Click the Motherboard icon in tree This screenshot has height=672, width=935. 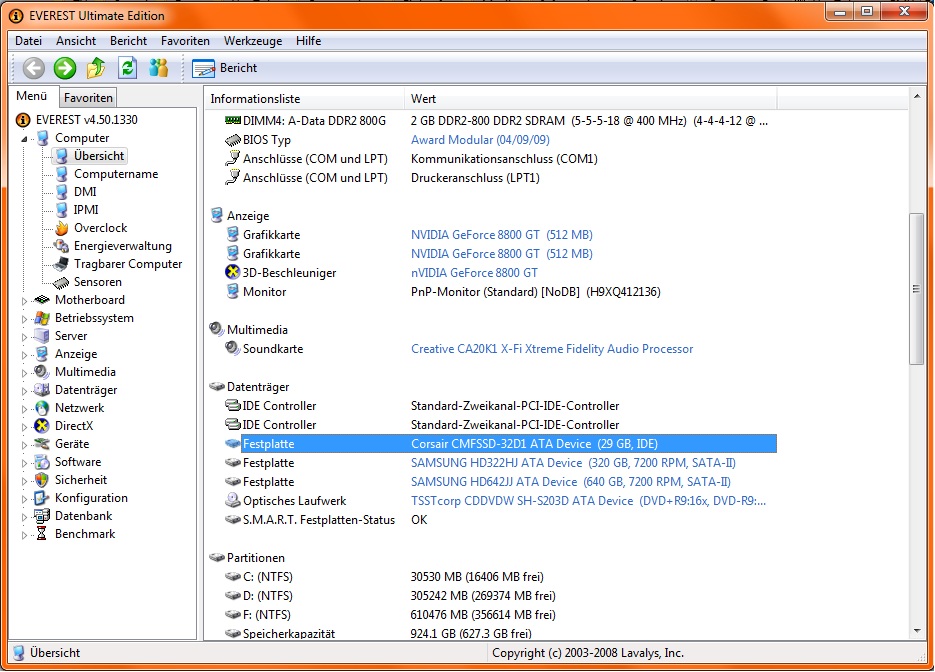pyautogui.click(x=42, y=300)
